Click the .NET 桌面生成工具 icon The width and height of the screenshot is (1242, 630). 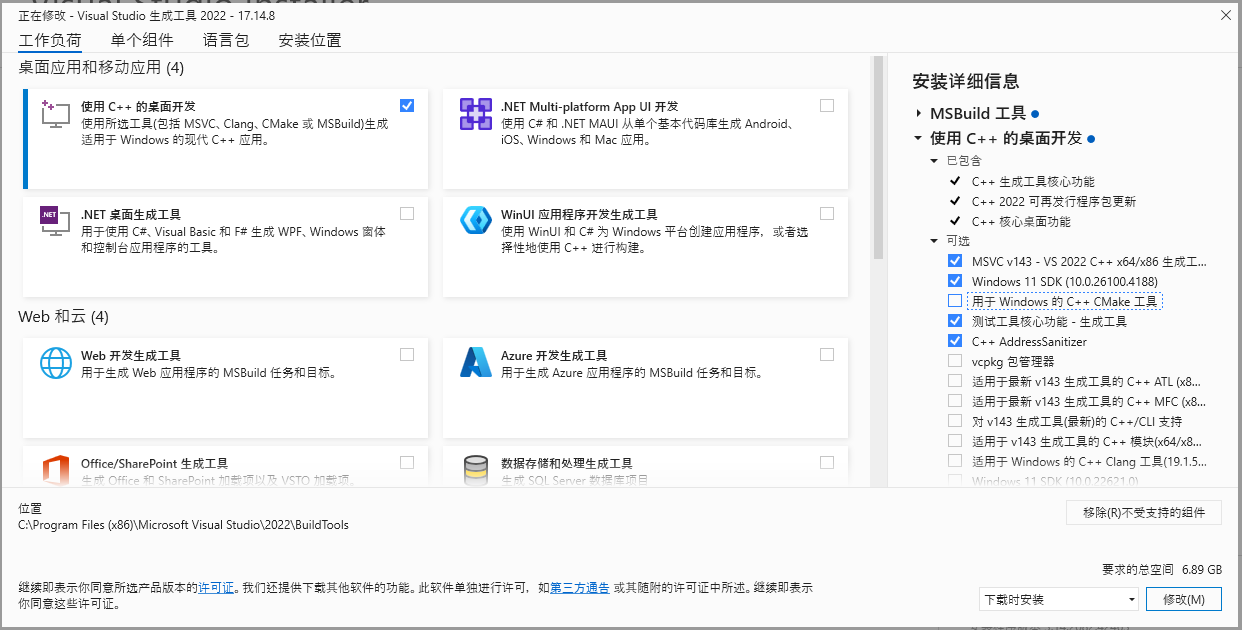tap(55, 221)
